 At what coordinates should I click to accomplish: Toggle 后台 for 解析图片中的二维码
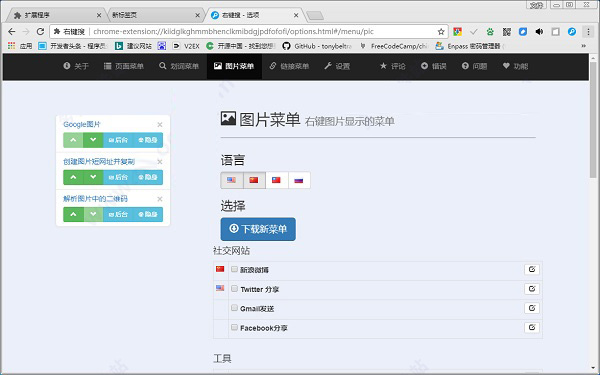click(118, 214)
